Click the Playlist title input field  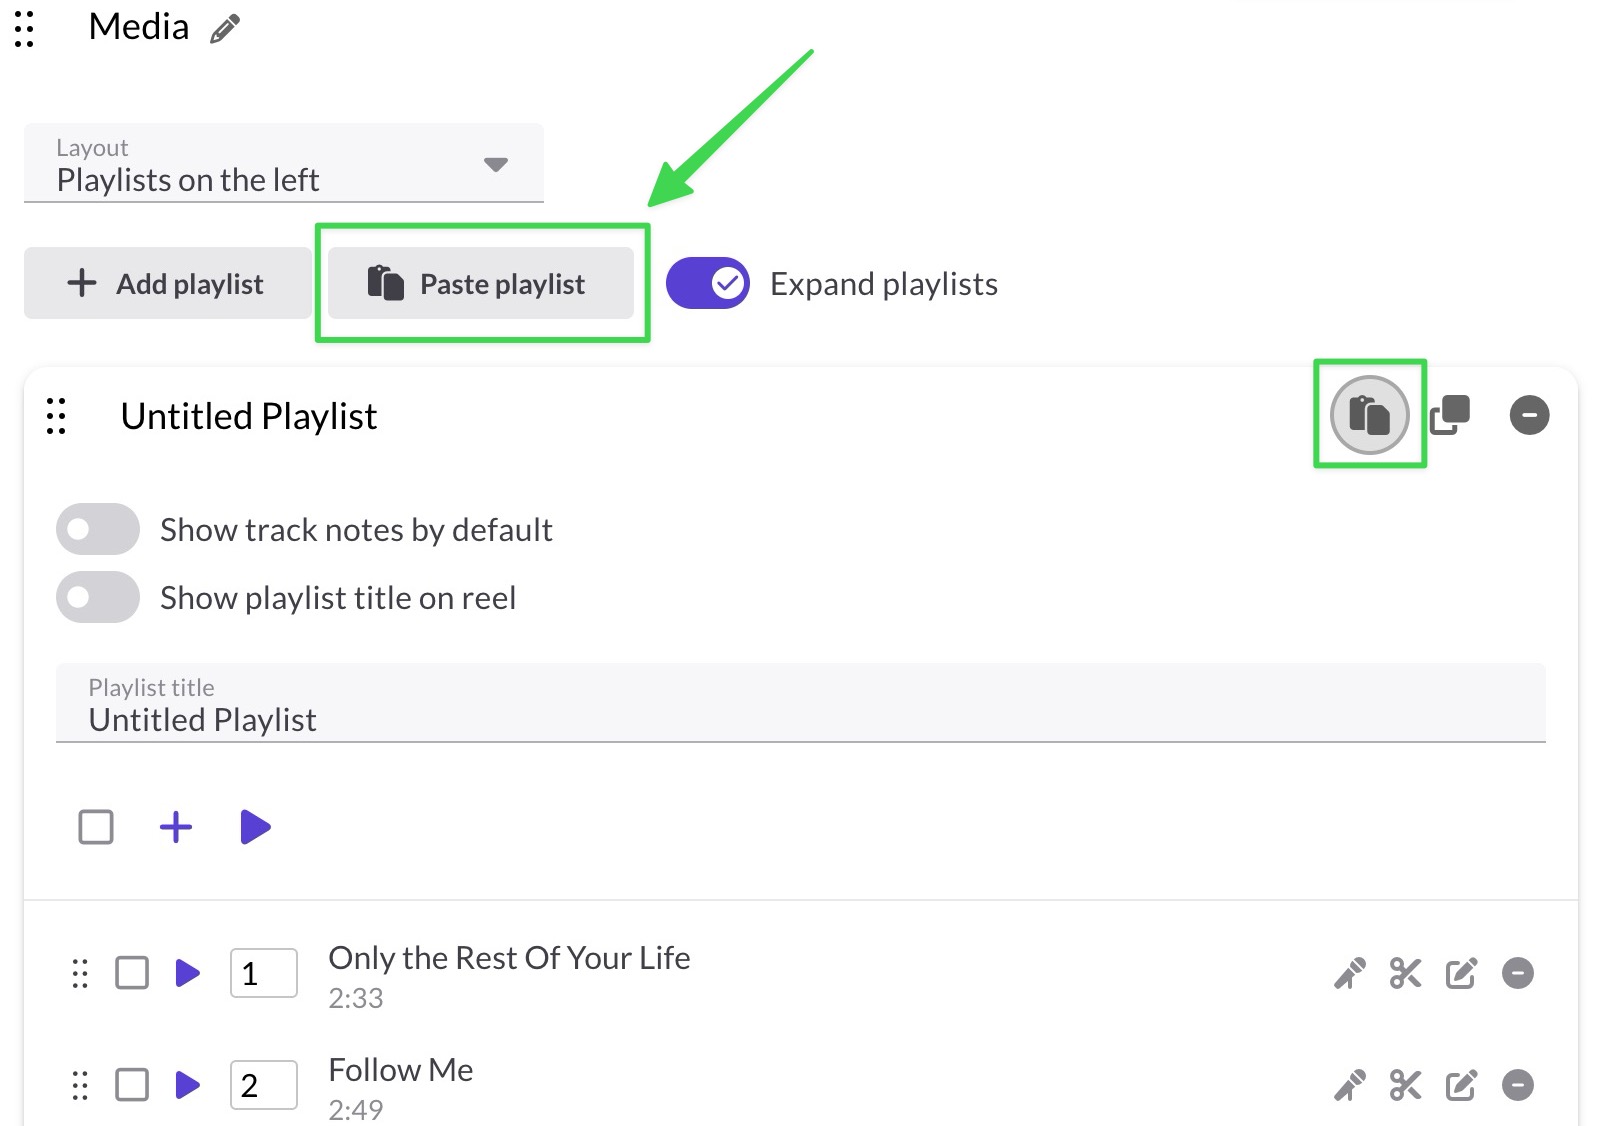point(801,703)
